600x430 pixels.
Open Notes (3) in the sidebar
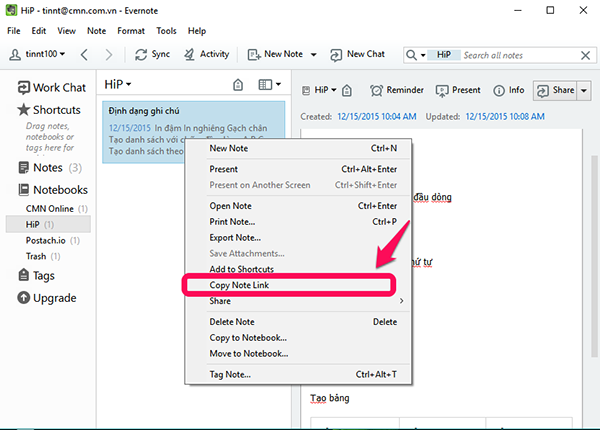[x=50, y=168]
